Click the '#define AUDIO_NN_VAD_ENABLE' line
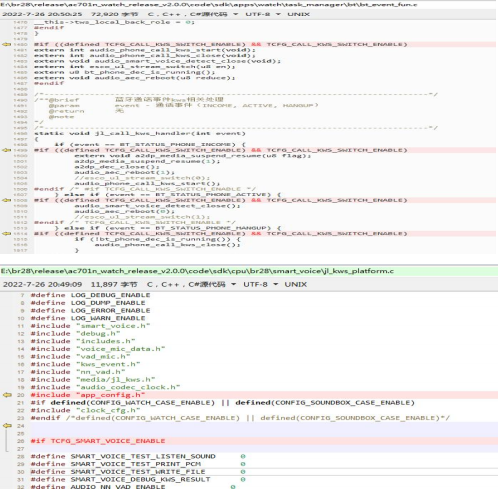Screen dimensions: 498x489 pyautogui.click(x=133, y=487)
